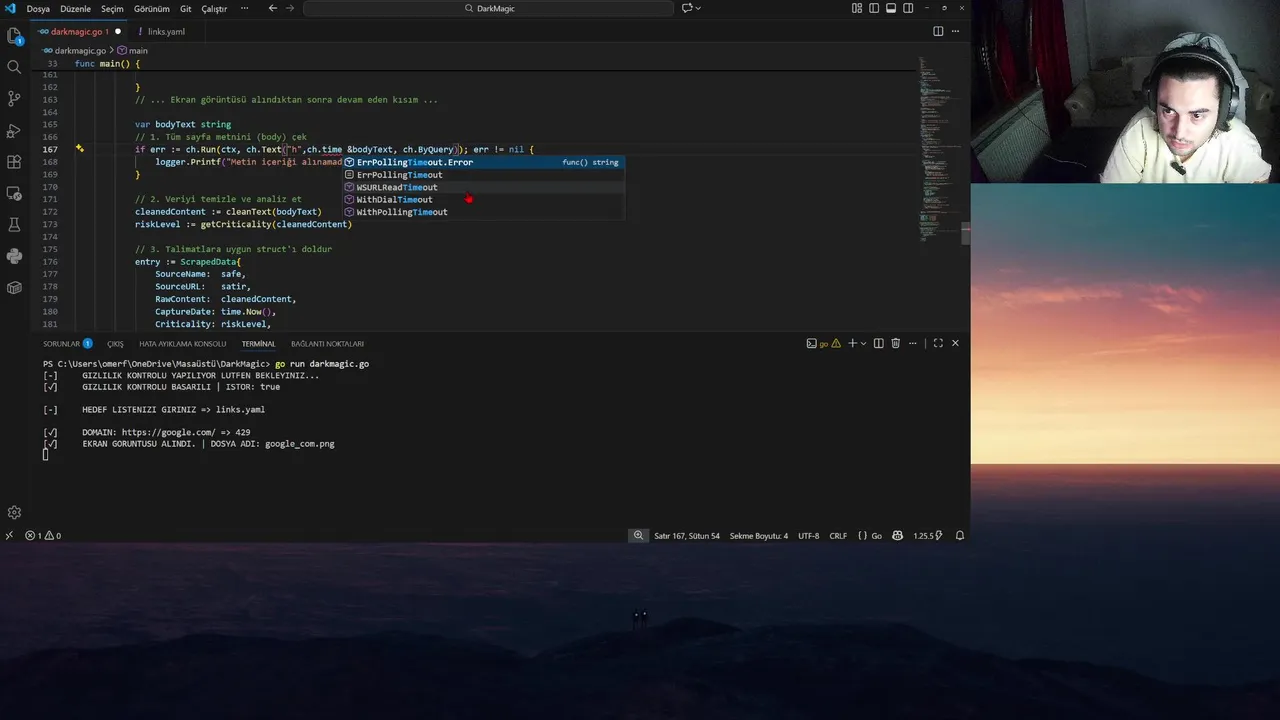Open errors and warnings count in status bar
Viewport: 1280px width, 720px height.
[43, 536]
